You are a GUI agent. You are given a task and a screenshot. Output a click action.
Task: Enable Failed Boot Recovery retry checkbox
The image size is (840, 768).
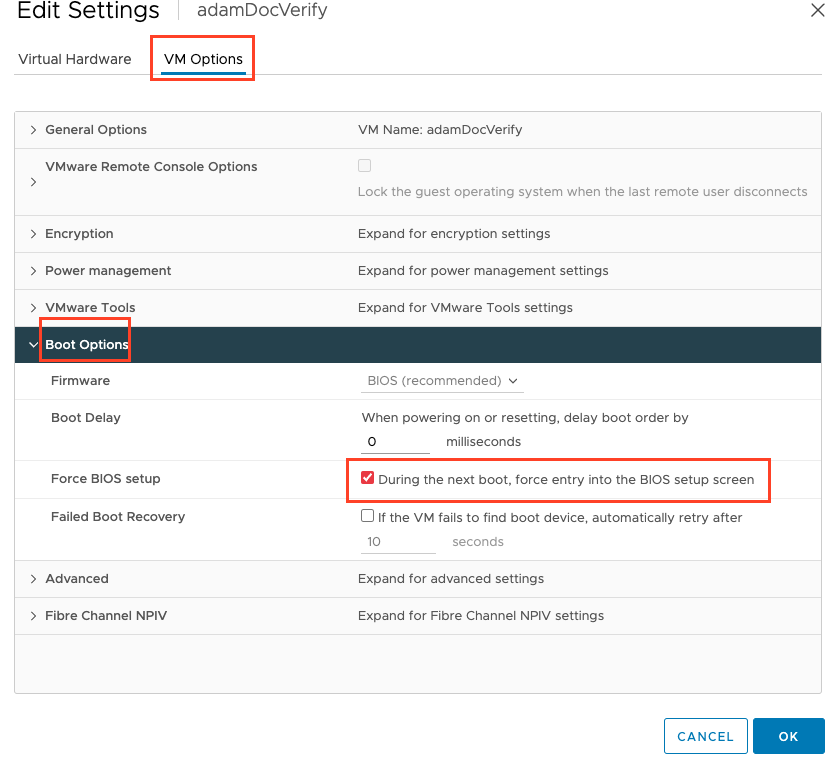click(367, 517)
